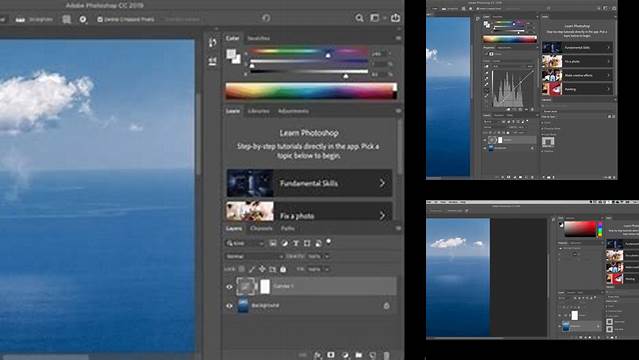The height and width of the screenshot is (360, 639).
Task: Click the color spectrum ramp bar
Action: [x=311, y=91]
